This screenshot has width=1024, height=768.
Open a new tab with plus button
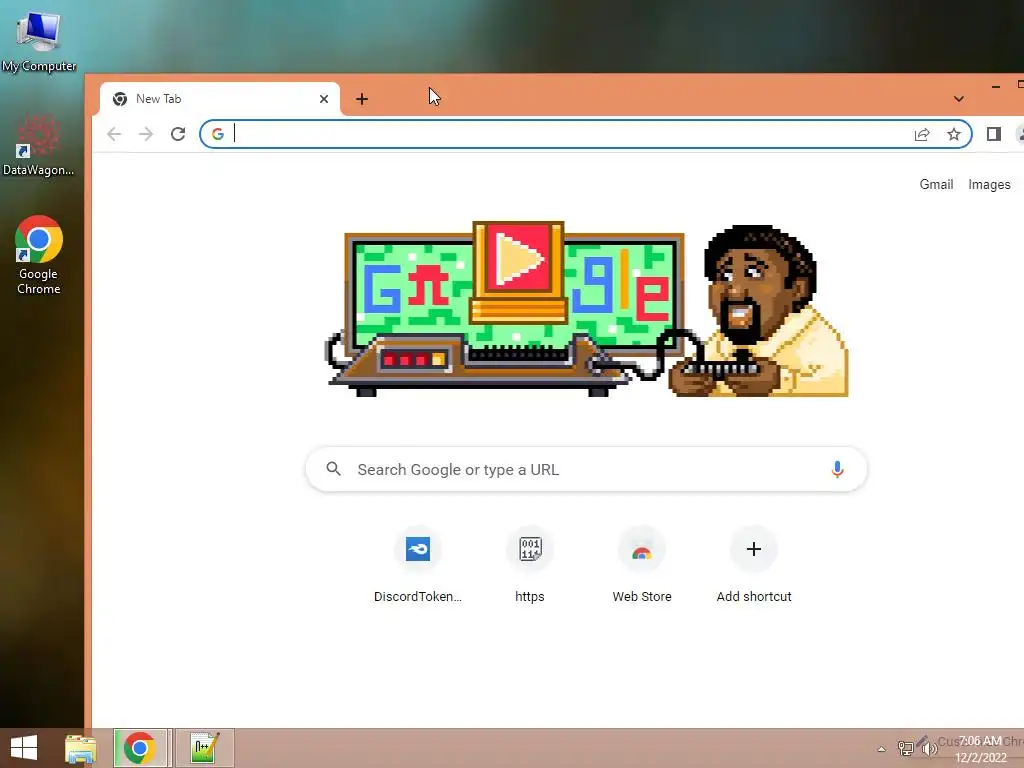[x=362, y=99]
